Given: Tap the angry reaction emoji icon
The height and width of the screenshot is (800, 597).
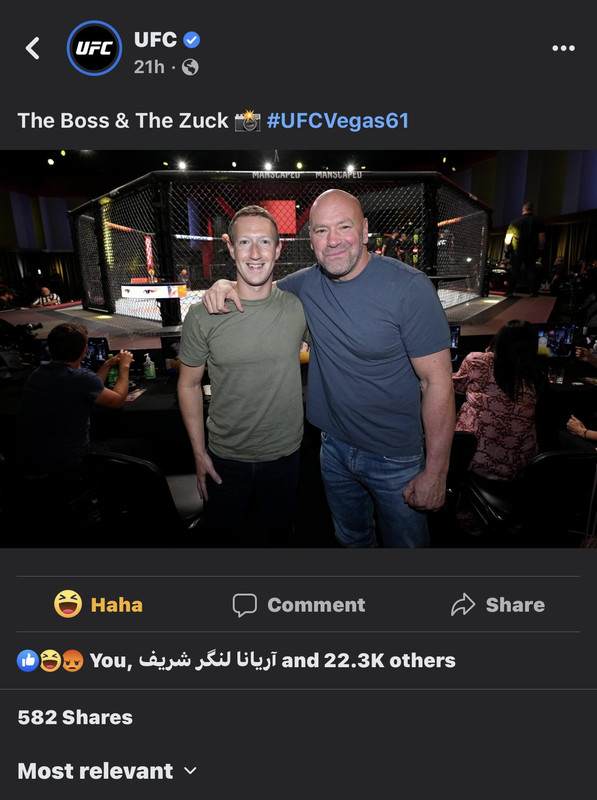Looking at the screenshot, I should (73, 661).
